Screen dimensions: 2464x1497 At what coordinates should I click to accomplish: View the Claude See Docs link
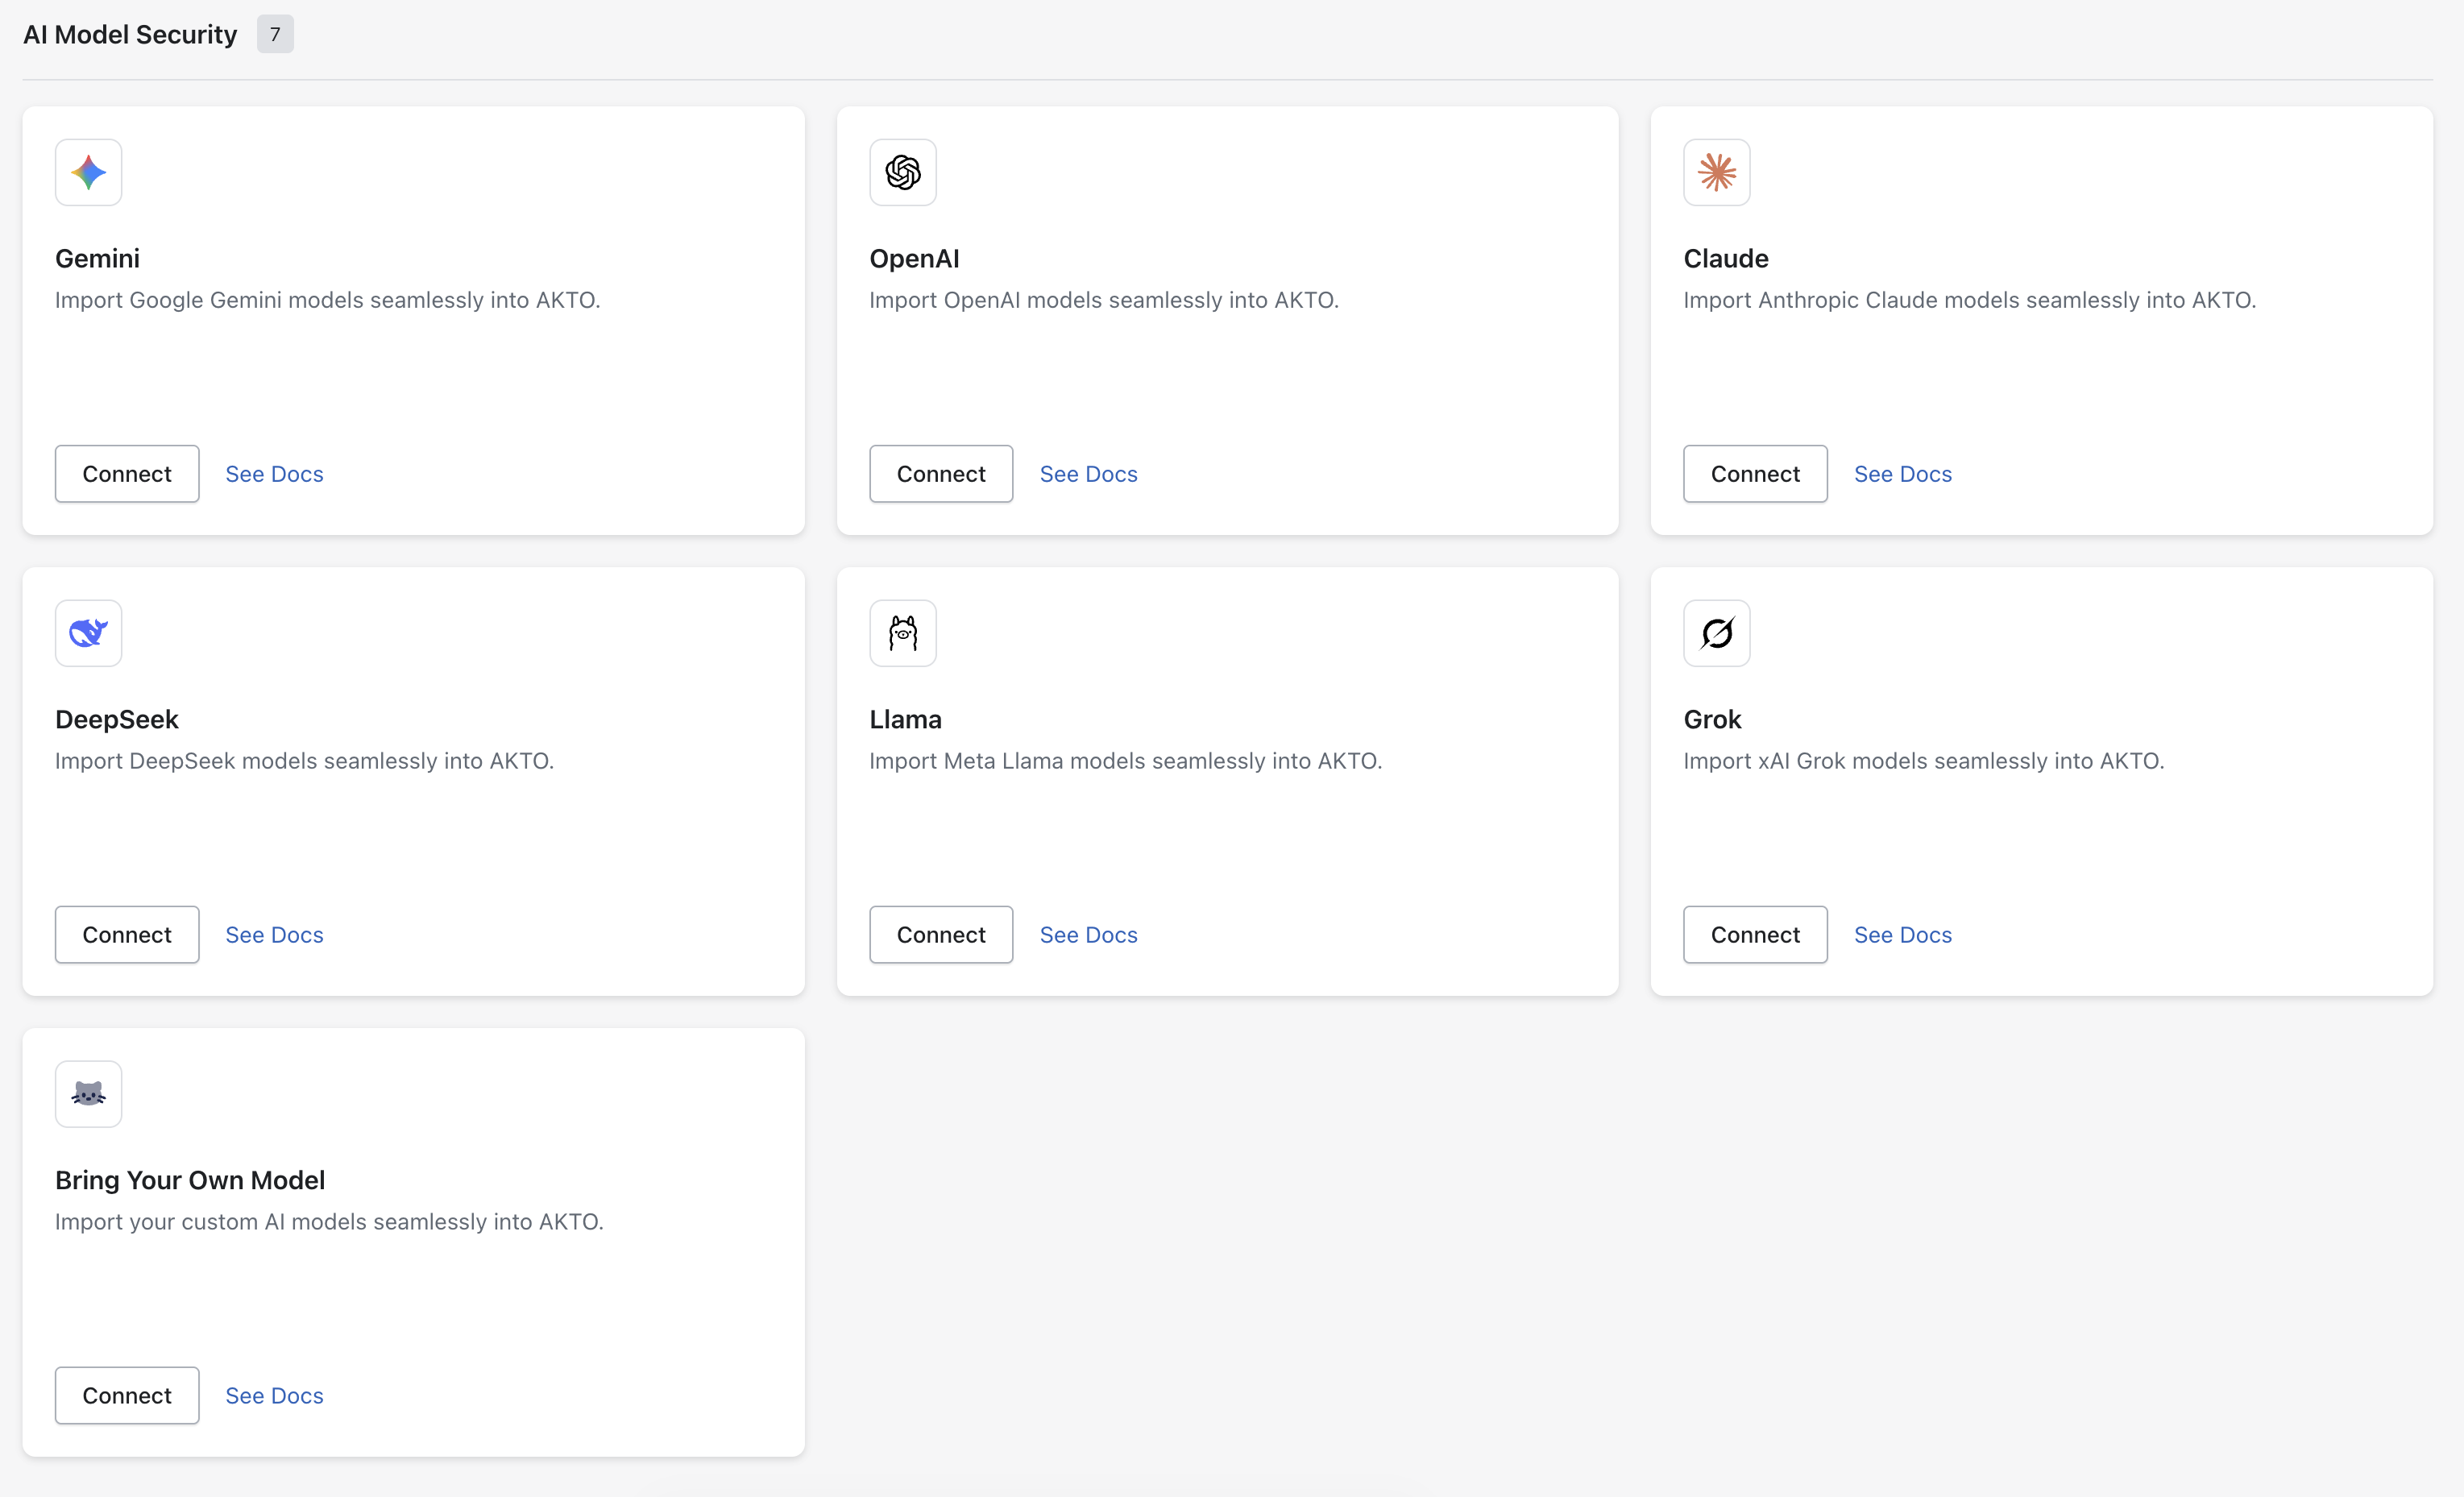[1902, 474]
